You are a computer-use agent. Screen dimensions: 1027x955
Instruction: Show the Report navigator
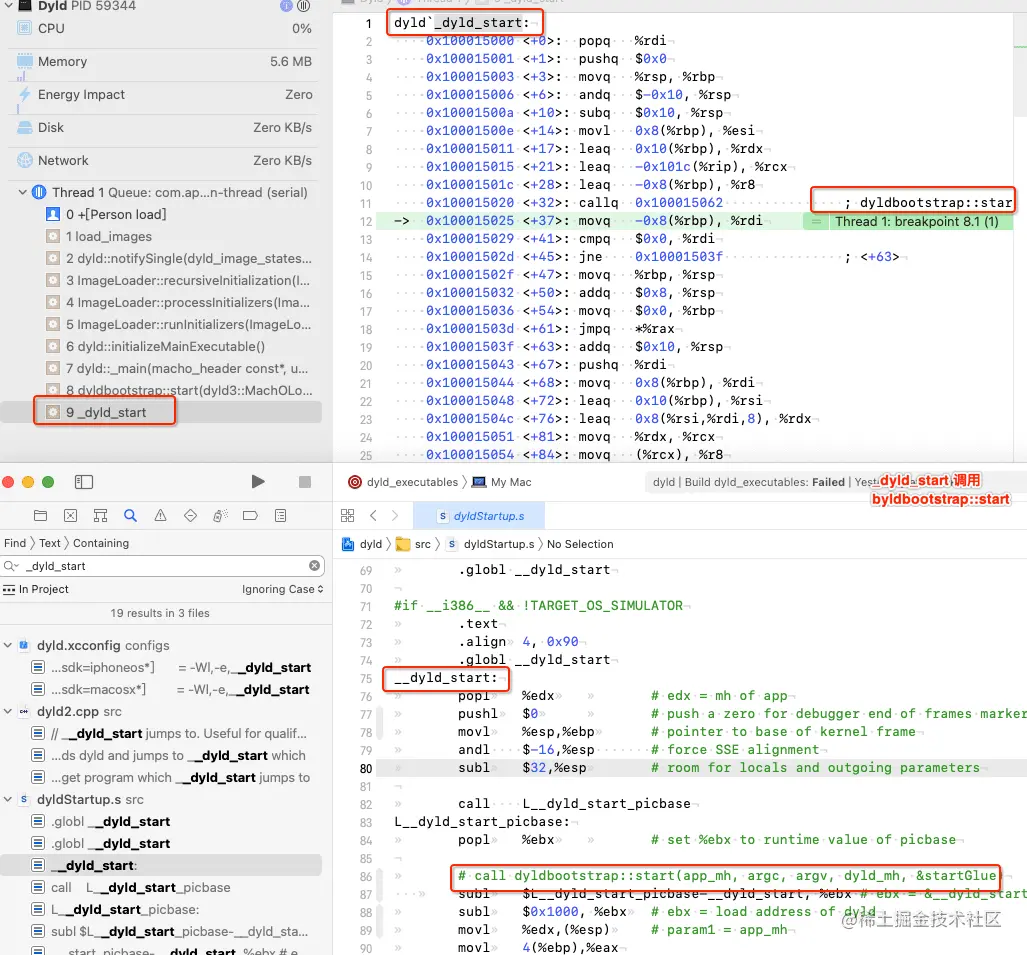[x=280, y=515]
